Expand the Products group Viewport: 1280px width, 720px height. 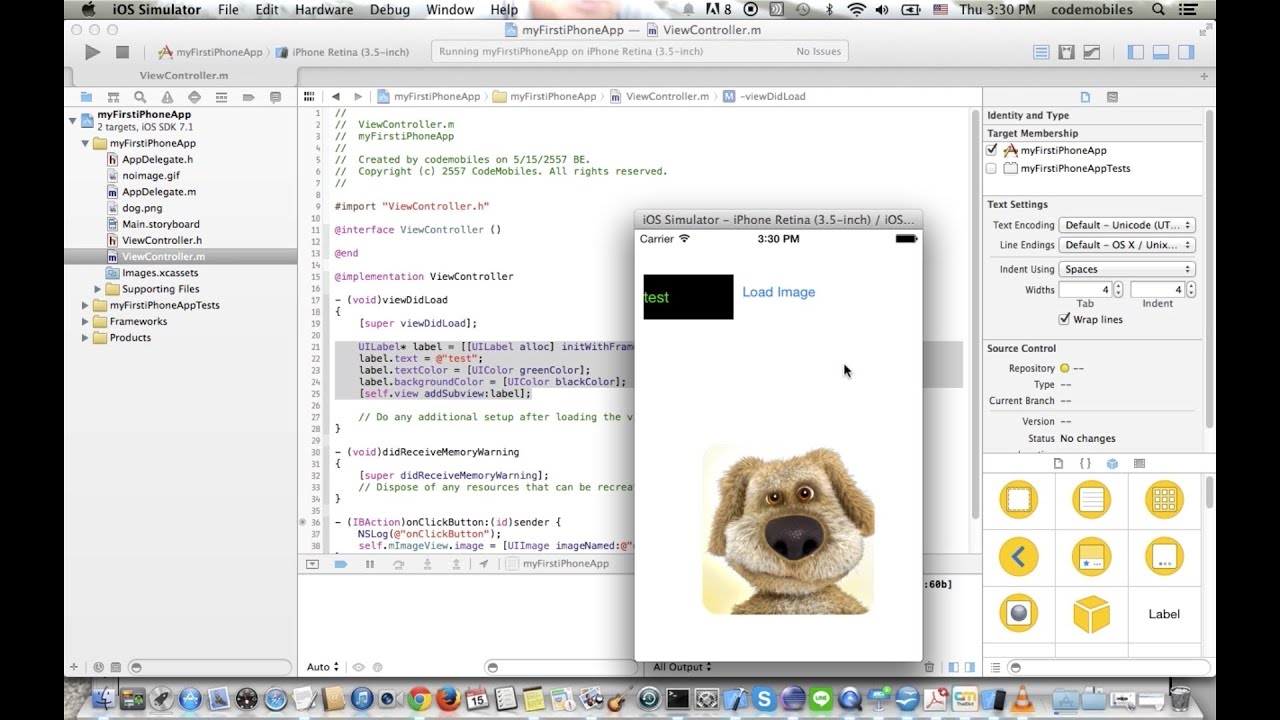click(85, 338)
